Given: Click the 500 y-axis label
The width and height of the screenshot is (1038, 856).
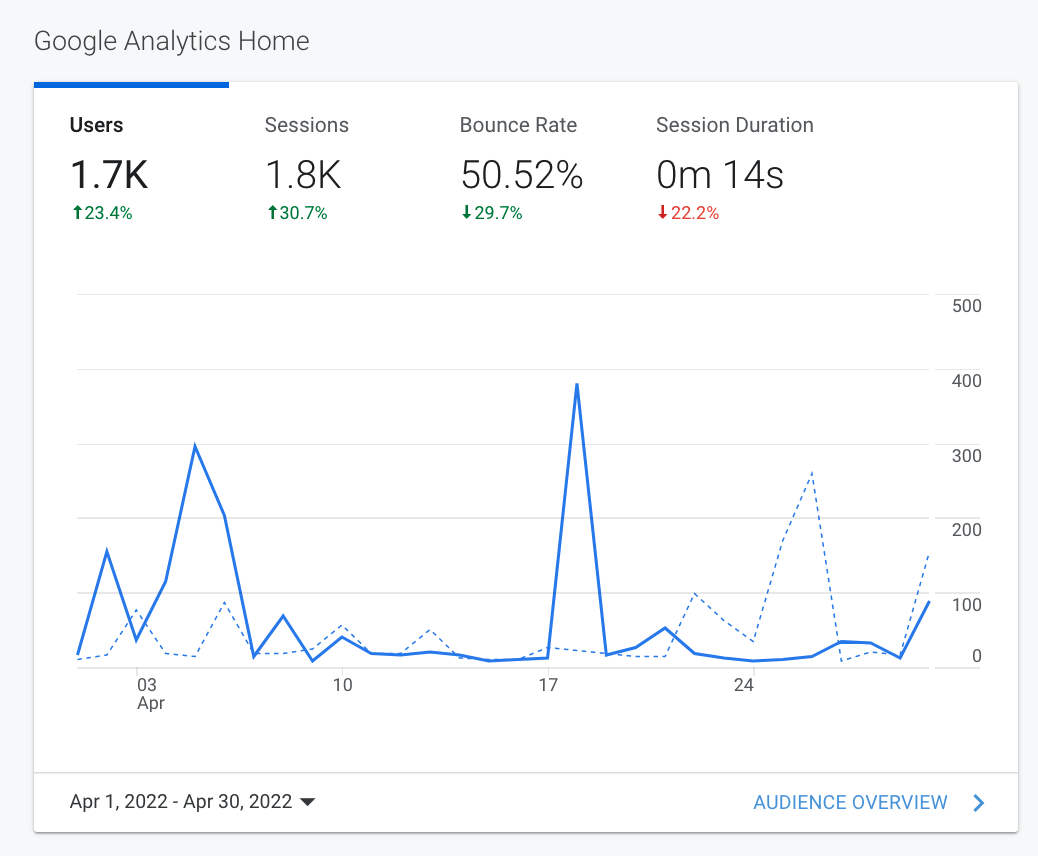Looking at the screenshot, I should tap(967, 307).
